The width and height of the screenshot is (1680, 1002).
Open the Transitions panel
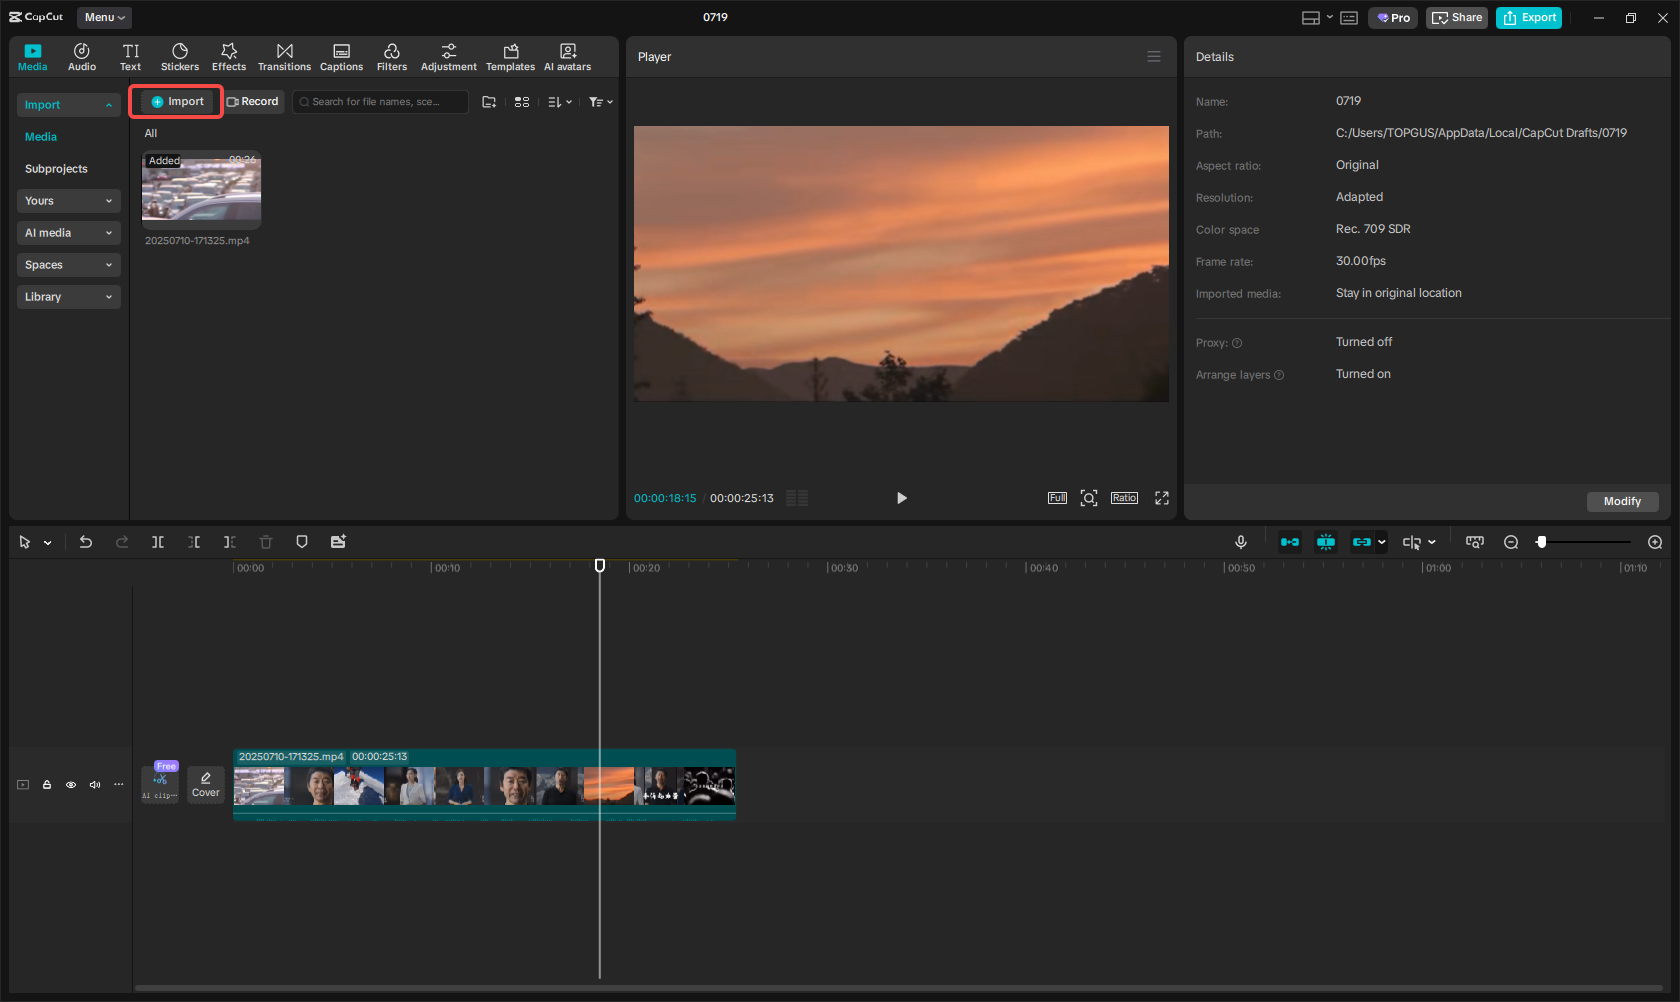coord(284,57)
